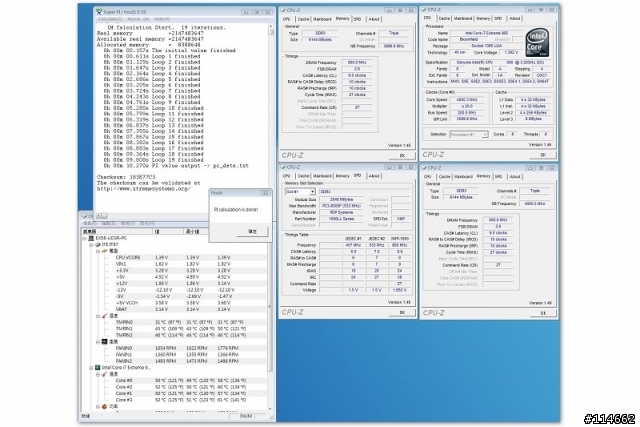Select the VBAT voltage row
Viewport: 640px width, 427px height.
(x=175, y=309)
